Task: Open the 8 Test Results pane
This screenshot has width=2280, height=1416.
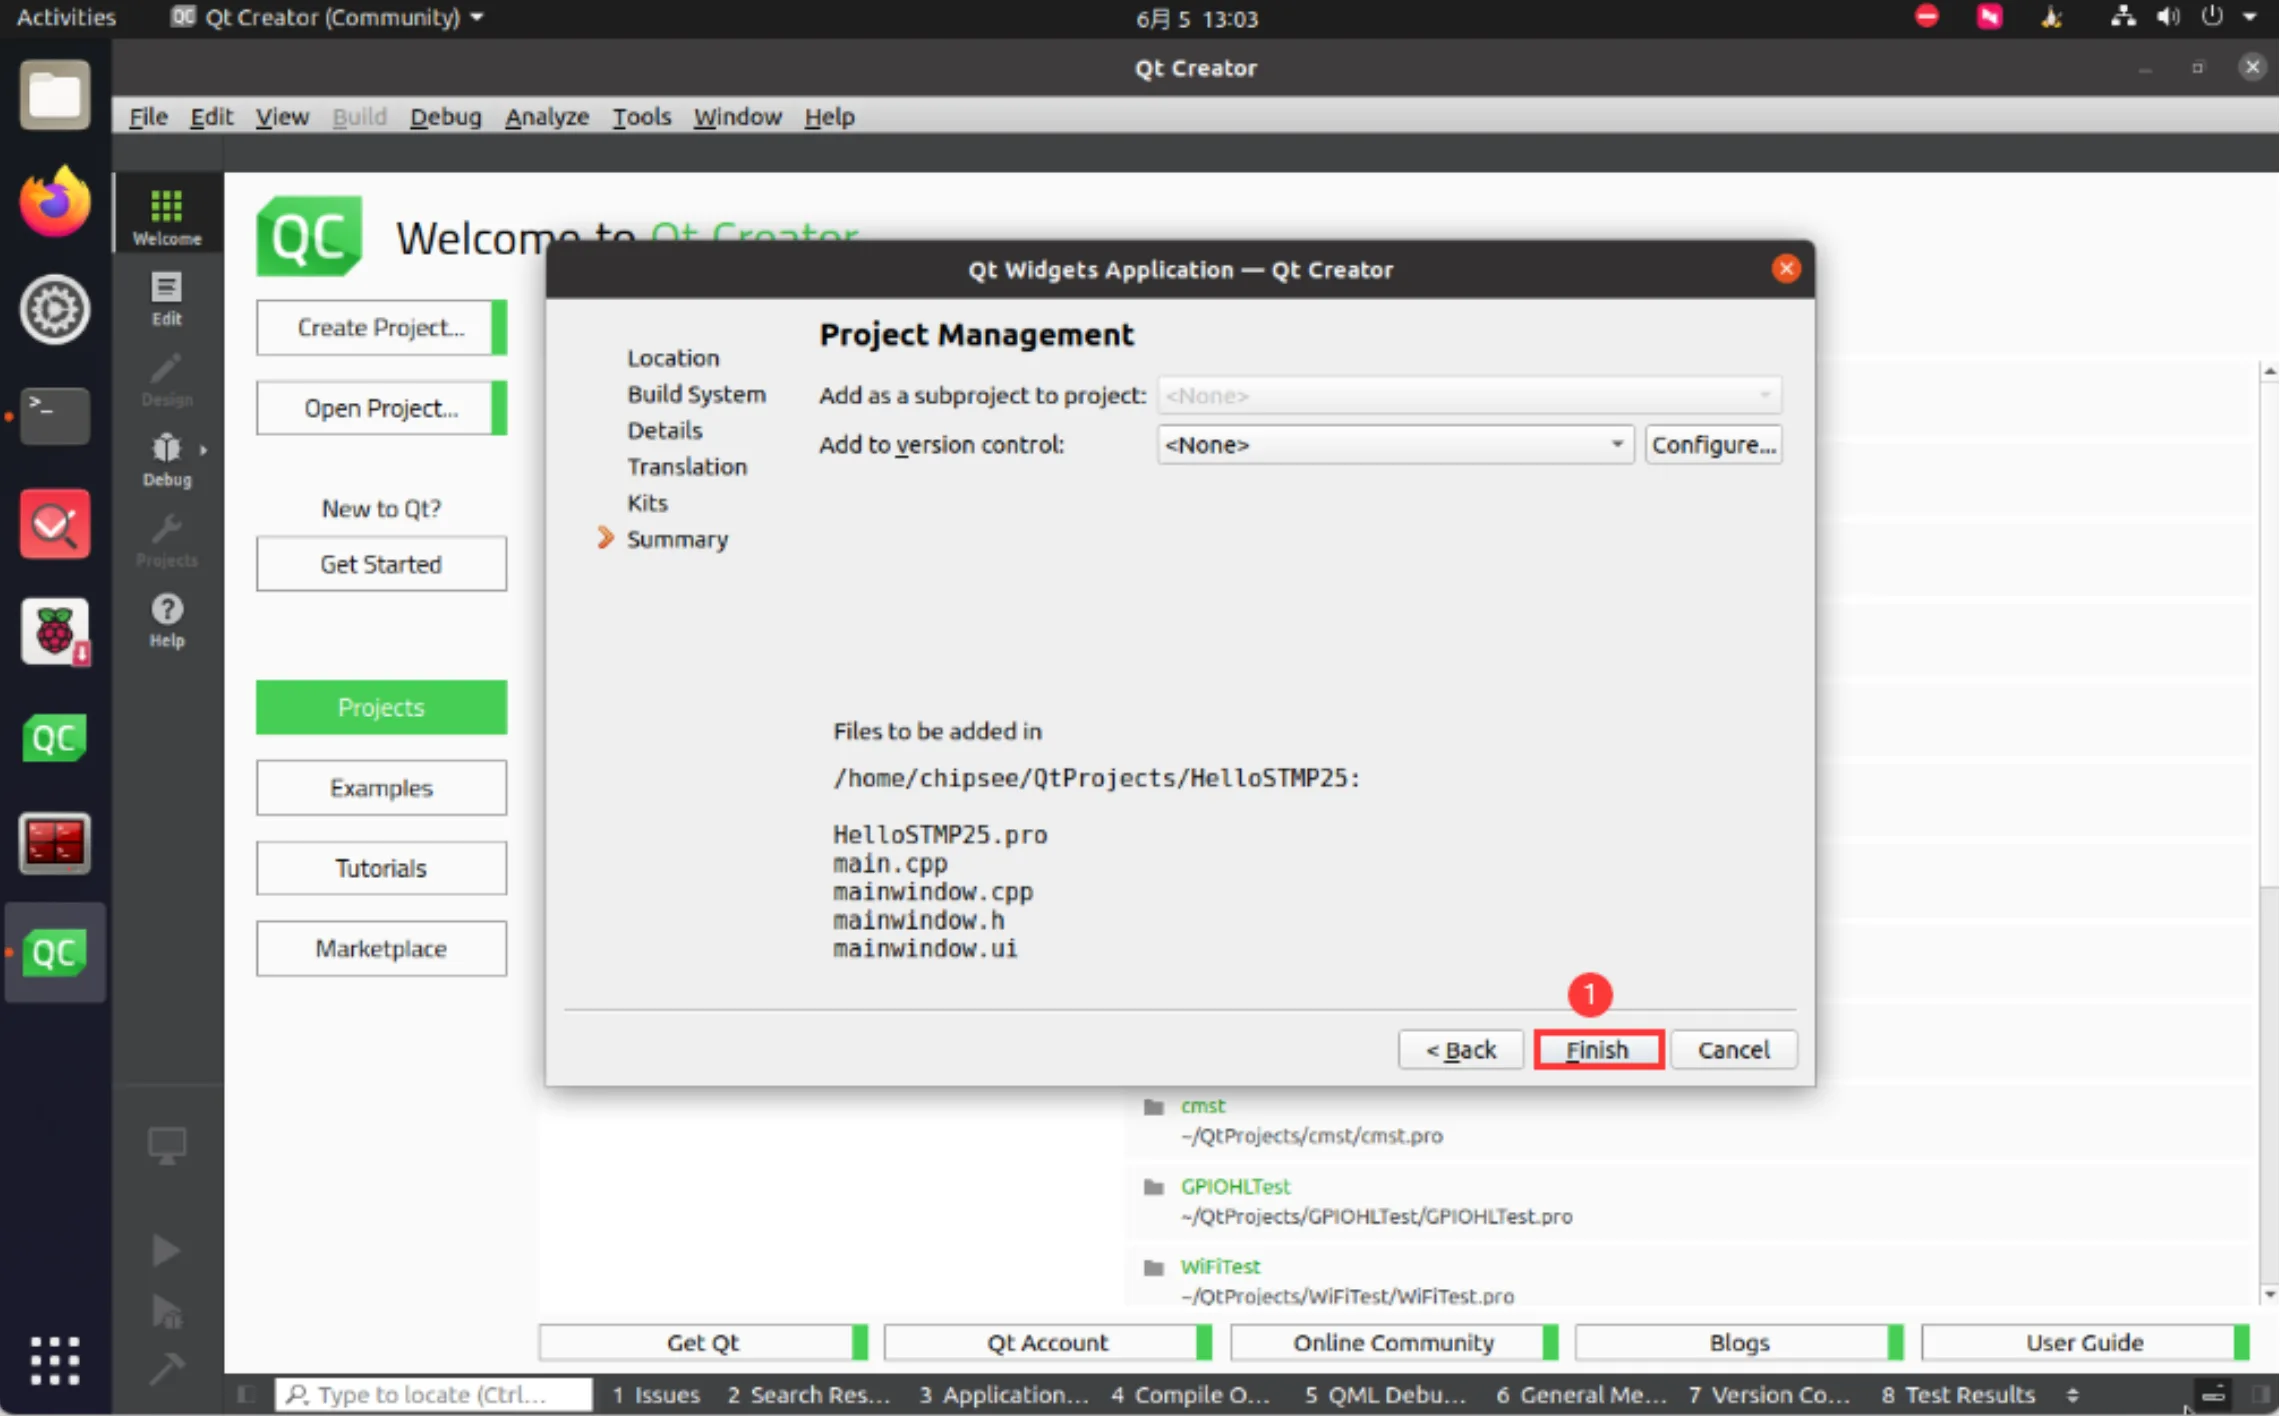Action: click(1958, 1394)
